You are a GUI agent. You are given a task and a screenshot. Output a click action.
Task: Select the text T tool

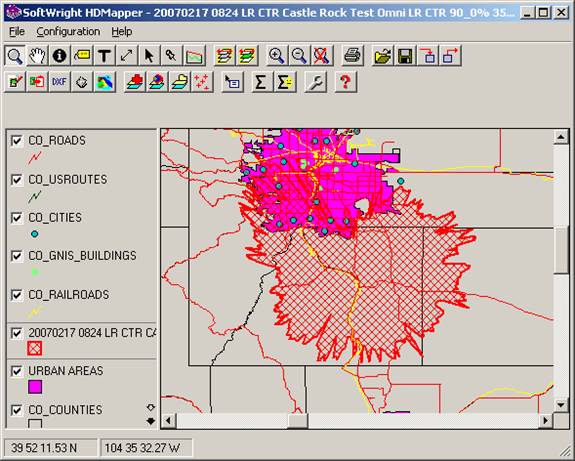104,56
